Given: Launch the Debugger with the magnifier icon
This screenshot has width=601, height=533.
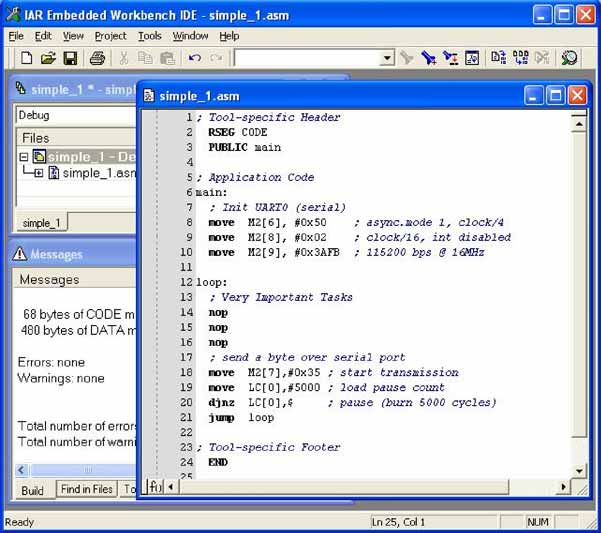Looking at the screenshot, I should [x=569, y=59].
